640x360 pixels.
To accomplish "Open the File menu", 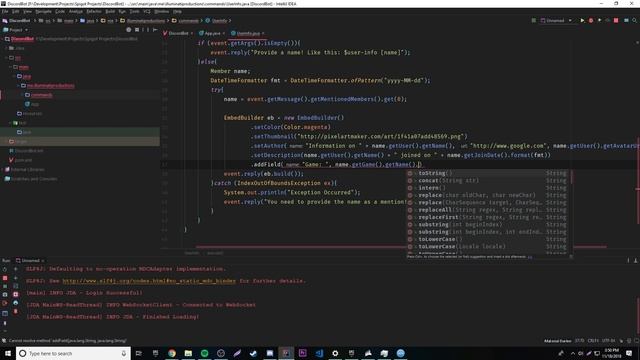I will (x=5, y=11).
